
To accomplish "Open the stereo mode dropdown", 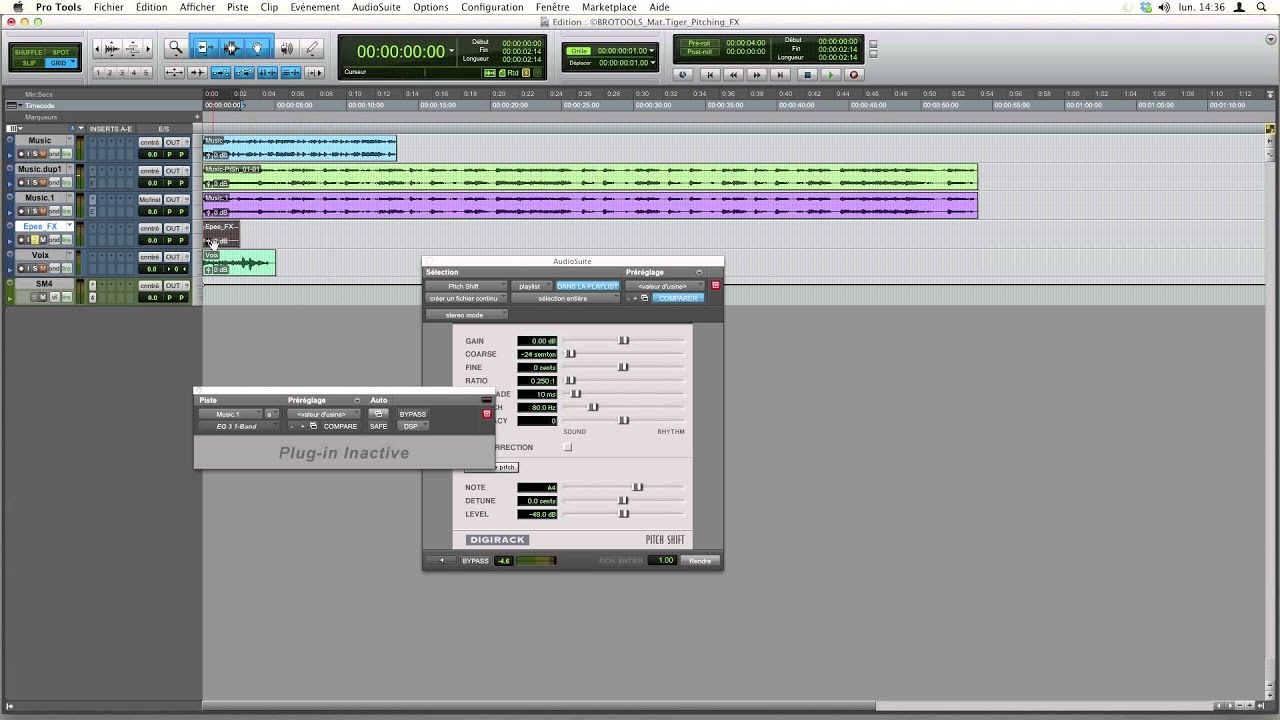I will (x=466, y=315).
